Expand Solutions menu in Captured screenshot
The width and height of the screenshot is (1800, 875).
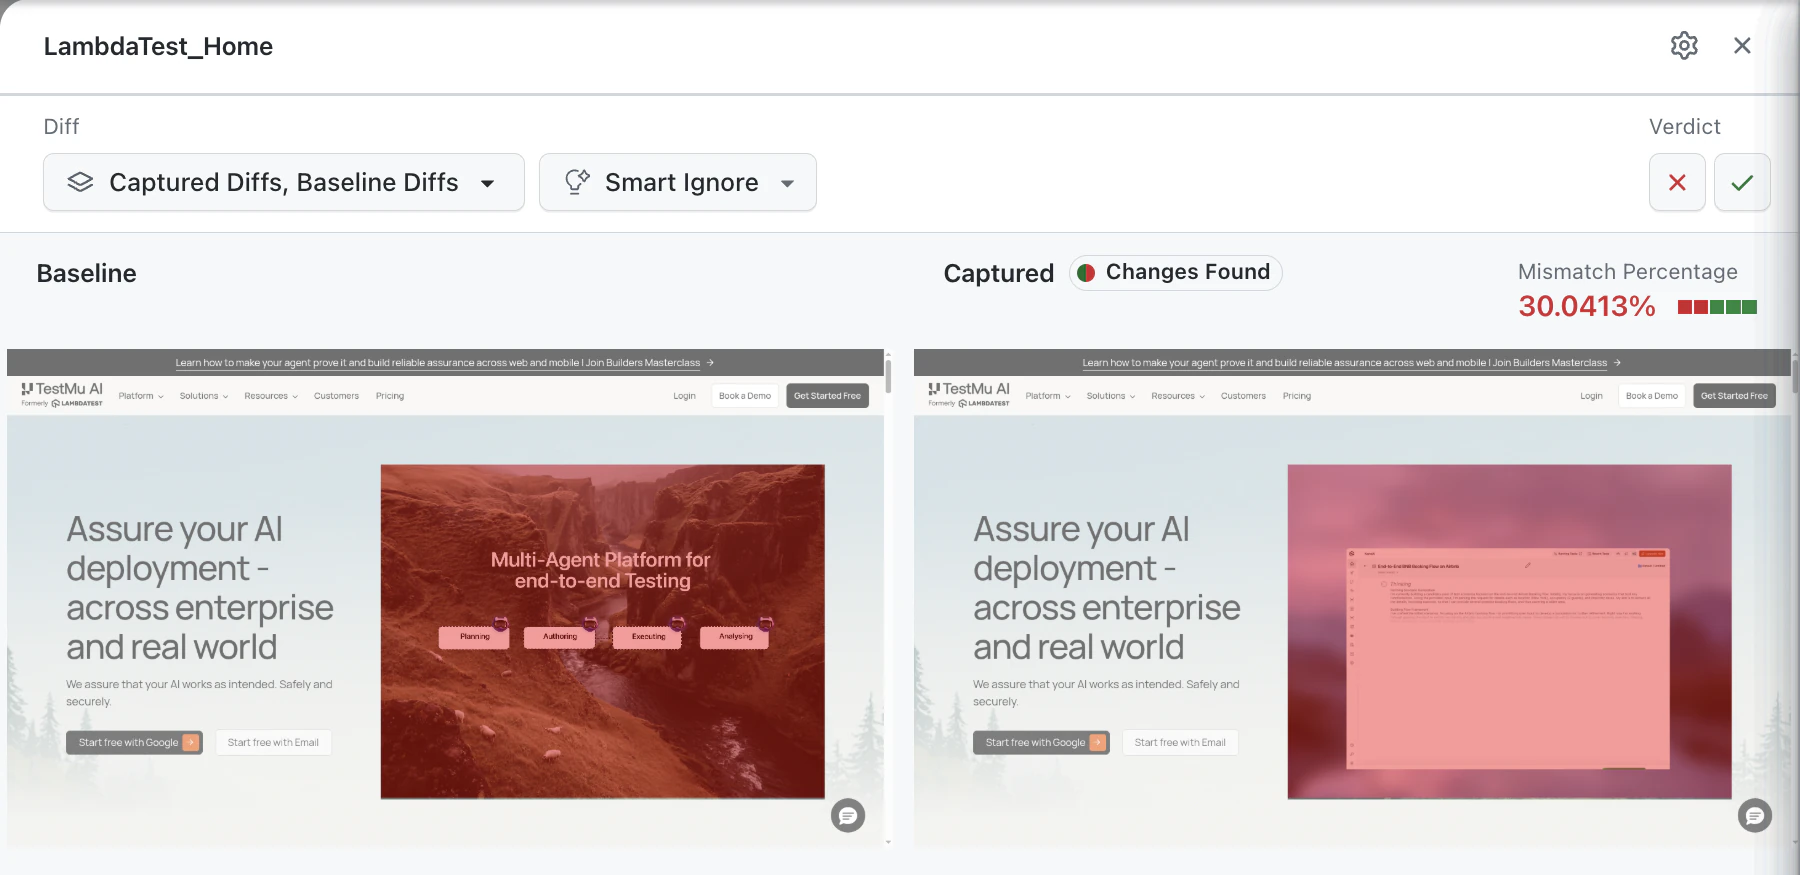click(1111, 396)
